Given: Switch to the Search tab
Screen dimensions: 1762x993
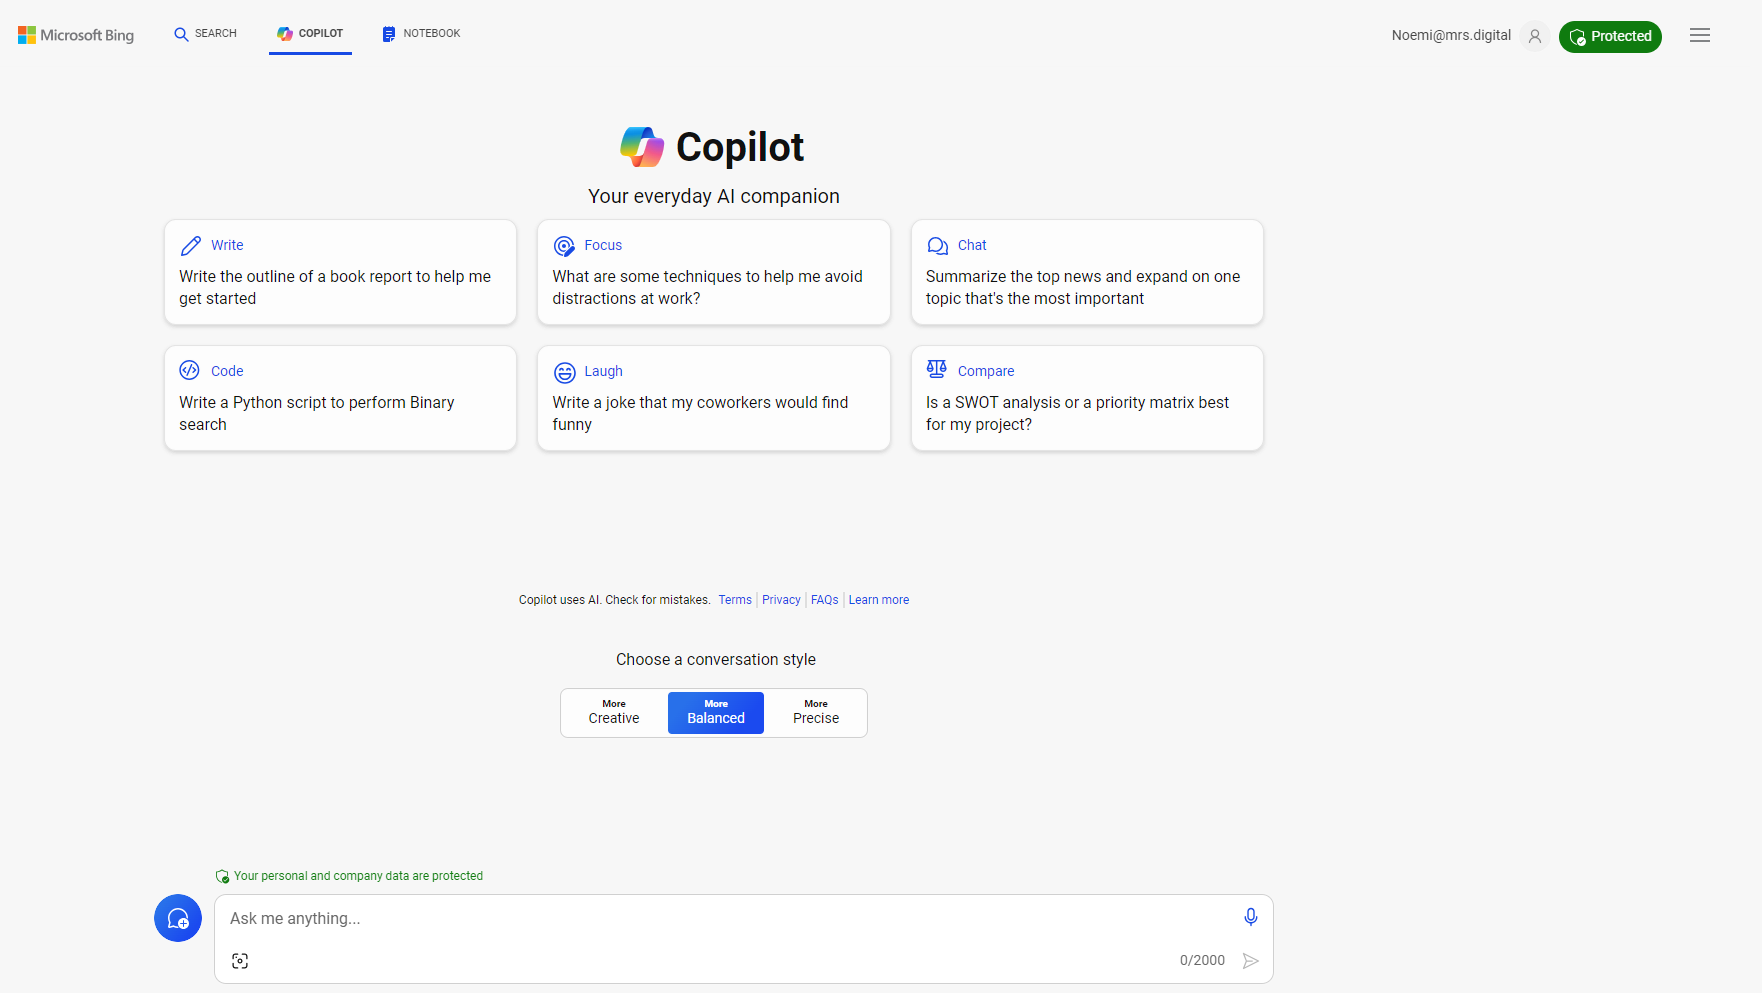Looking at the screenshot, I should (206, 34).
